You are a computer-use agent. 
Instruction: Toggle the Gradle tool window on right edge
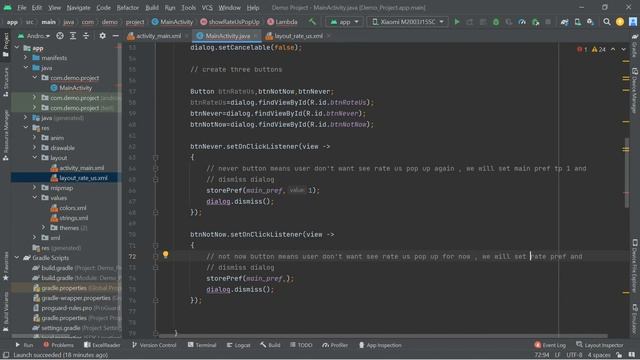[635, 45]
